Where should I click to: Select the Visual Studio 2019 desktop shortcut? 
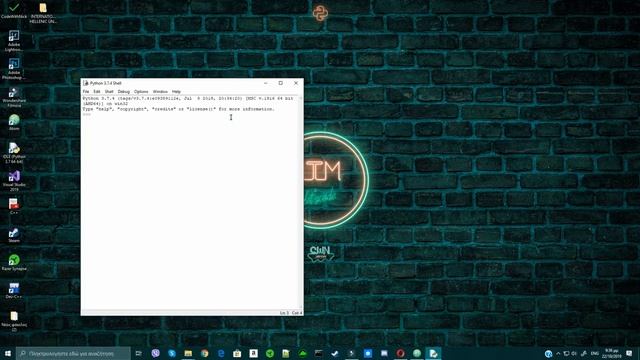(x=14, y=181)
